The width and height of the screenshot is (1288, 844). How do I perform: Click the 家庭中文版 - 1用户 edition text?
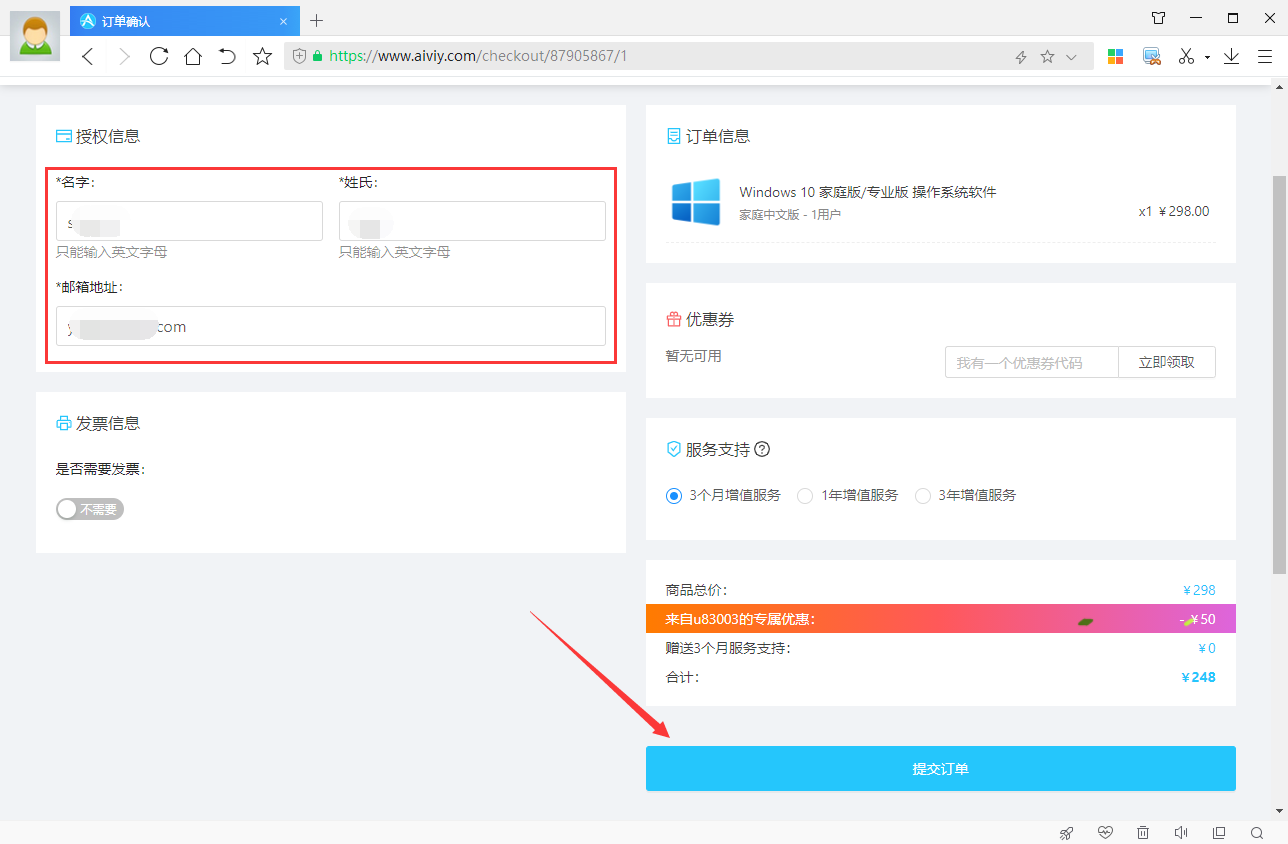790,214
